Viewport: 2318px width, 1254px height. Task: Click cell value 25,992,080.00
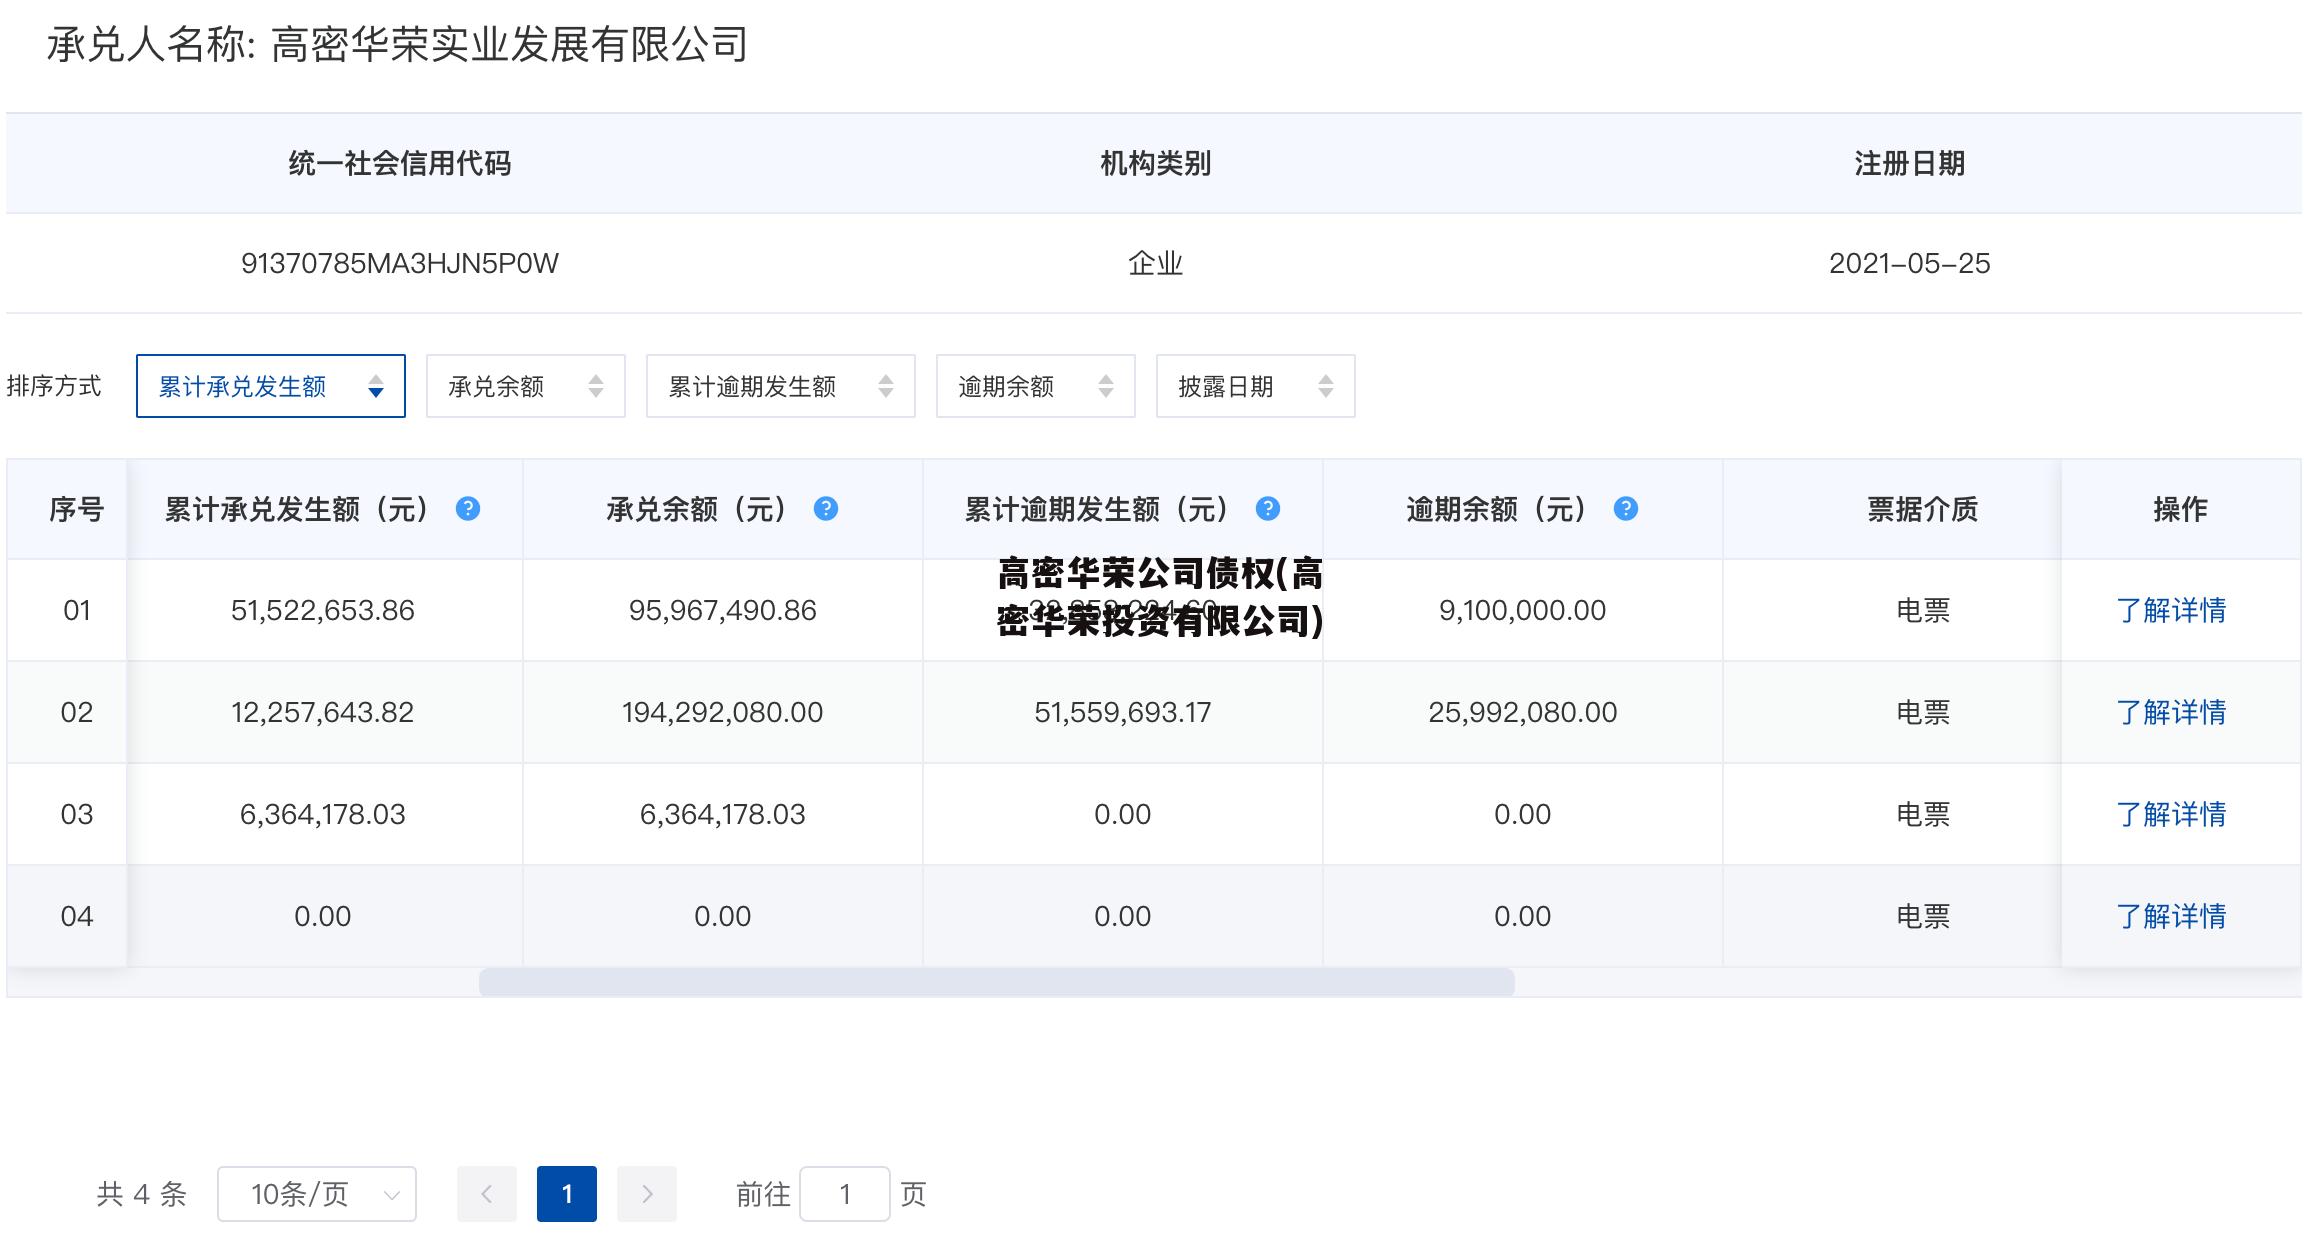[1523, 712]
